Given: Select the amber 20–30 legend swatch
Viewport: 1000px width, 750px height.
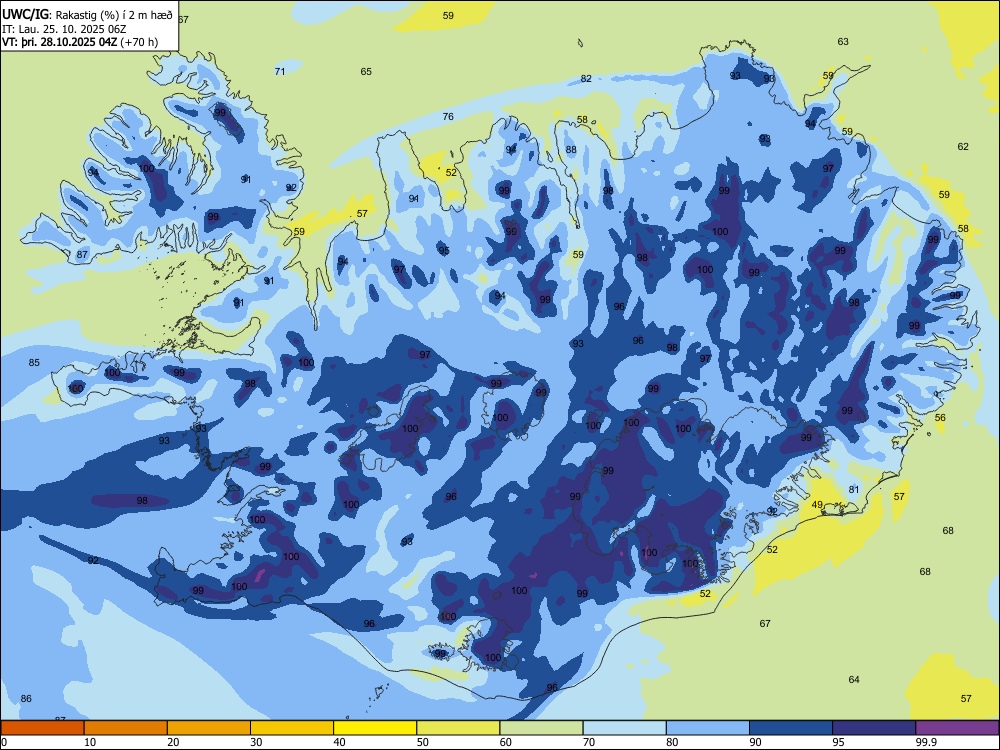Looking at the screenshot, I should pyautogui.click(x=209, y=728).
